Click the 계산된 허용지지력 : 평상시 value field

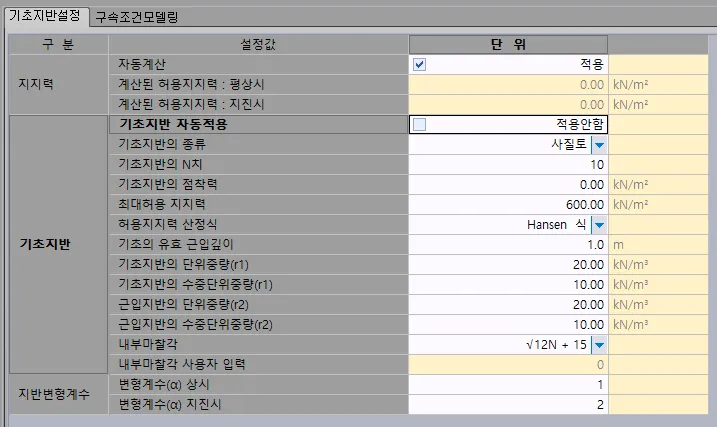[x=508, y=85]
